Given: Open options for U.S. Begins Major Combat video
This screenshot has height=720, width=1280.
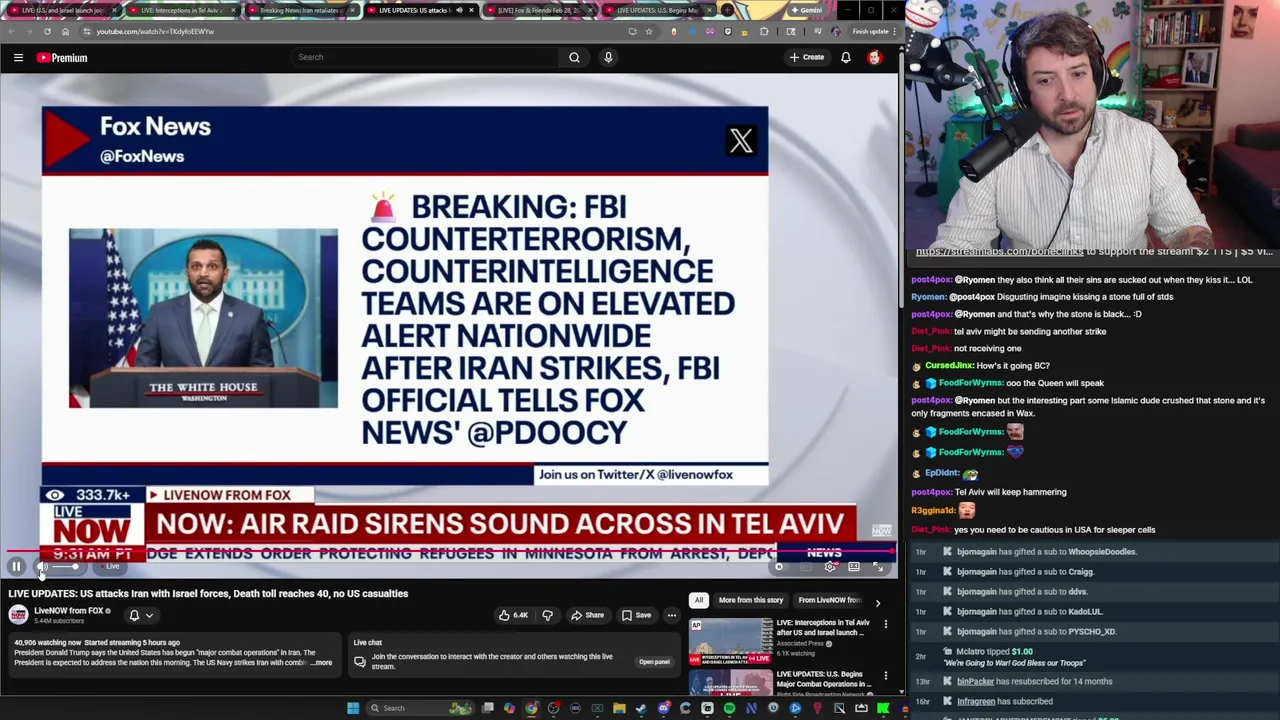Looking at the screenshot, I should (885, 676).
